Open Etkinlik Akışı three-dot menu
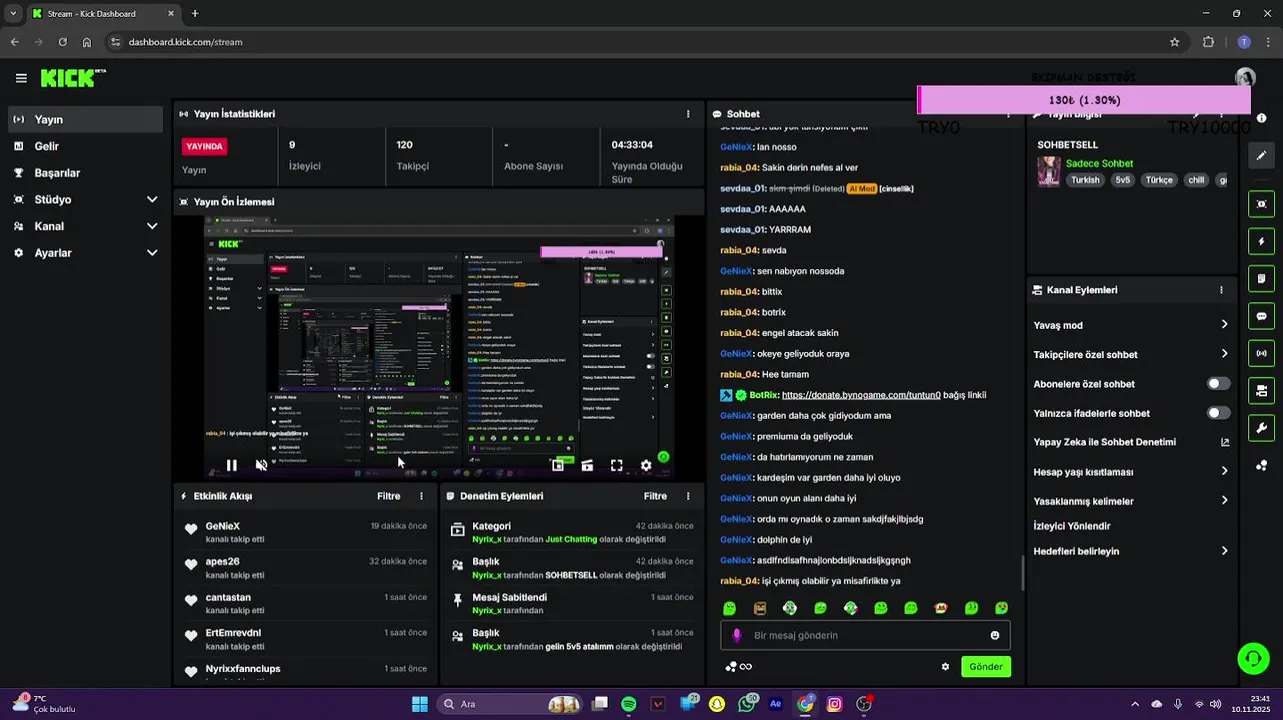This screenshot has width=1283, height=720. 421,496
